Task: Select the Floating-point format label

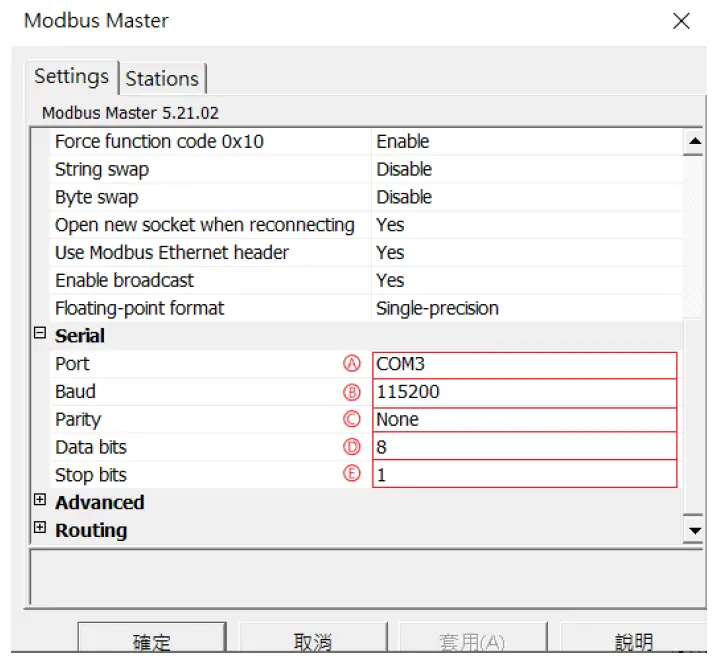Action: click(x=140, y=308)
